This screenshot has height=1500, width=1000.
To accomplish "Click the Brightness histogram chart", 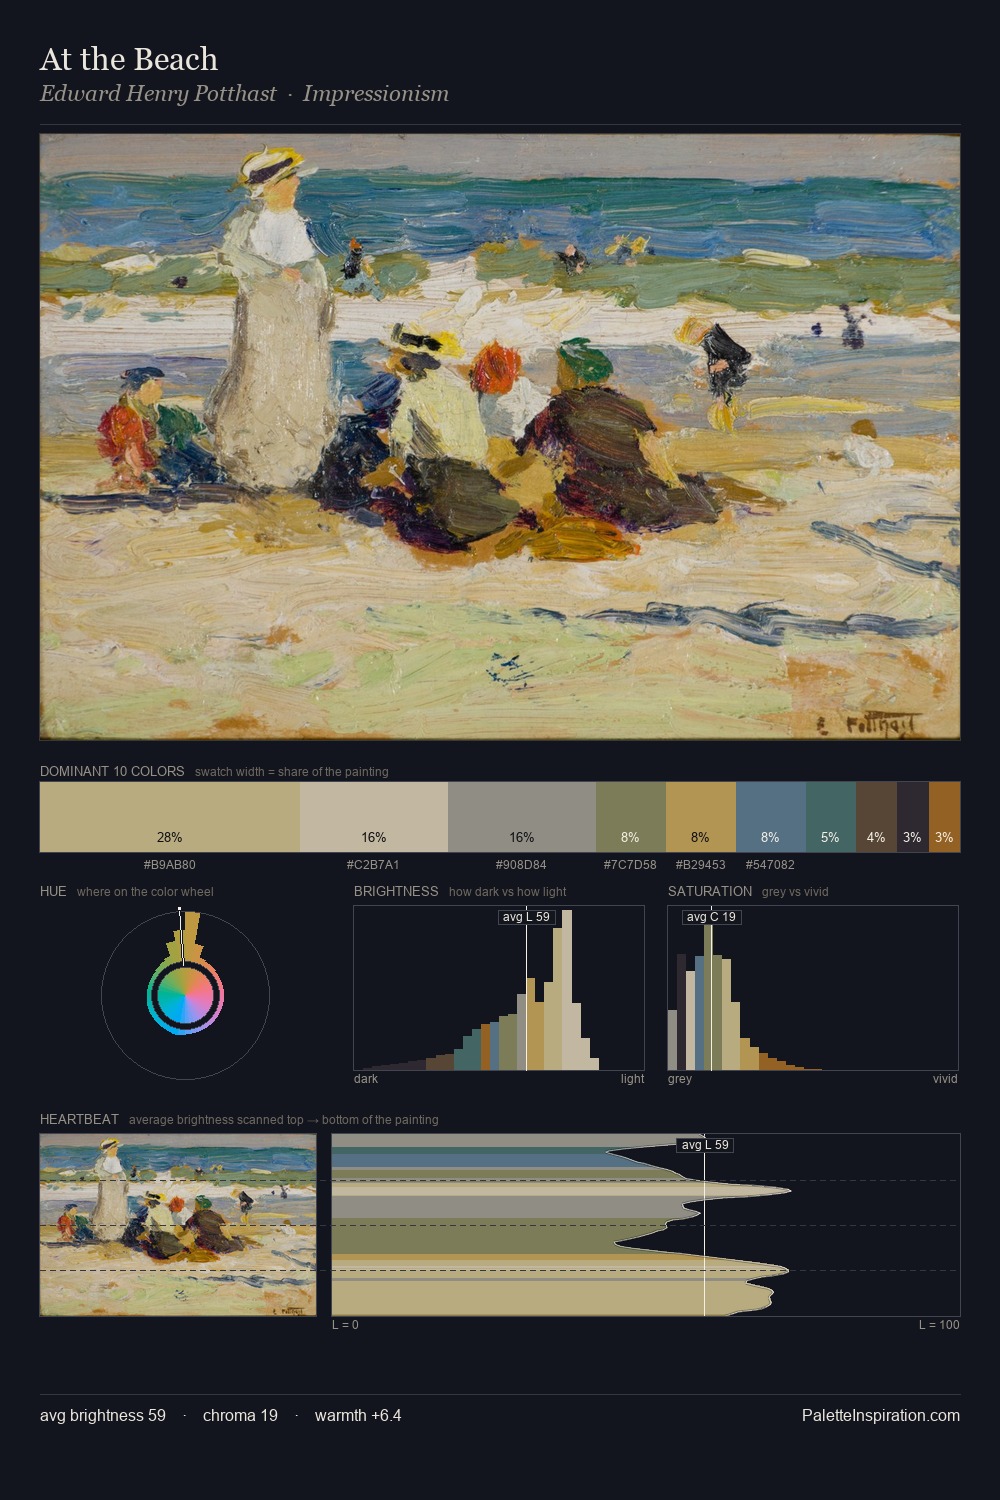I will click(499, 988).
